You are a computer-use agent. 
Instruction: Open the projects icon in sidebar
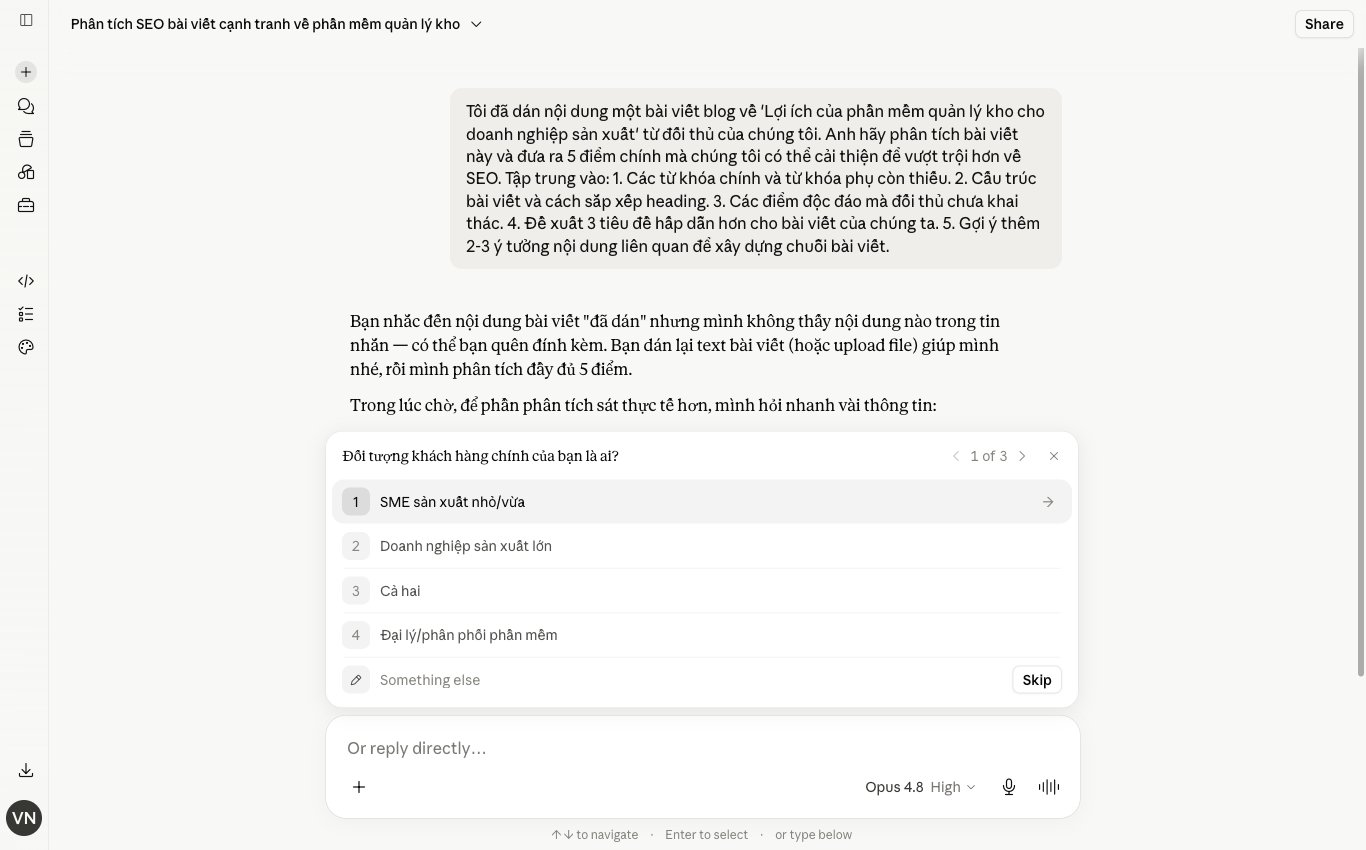[x=26, y=139]
